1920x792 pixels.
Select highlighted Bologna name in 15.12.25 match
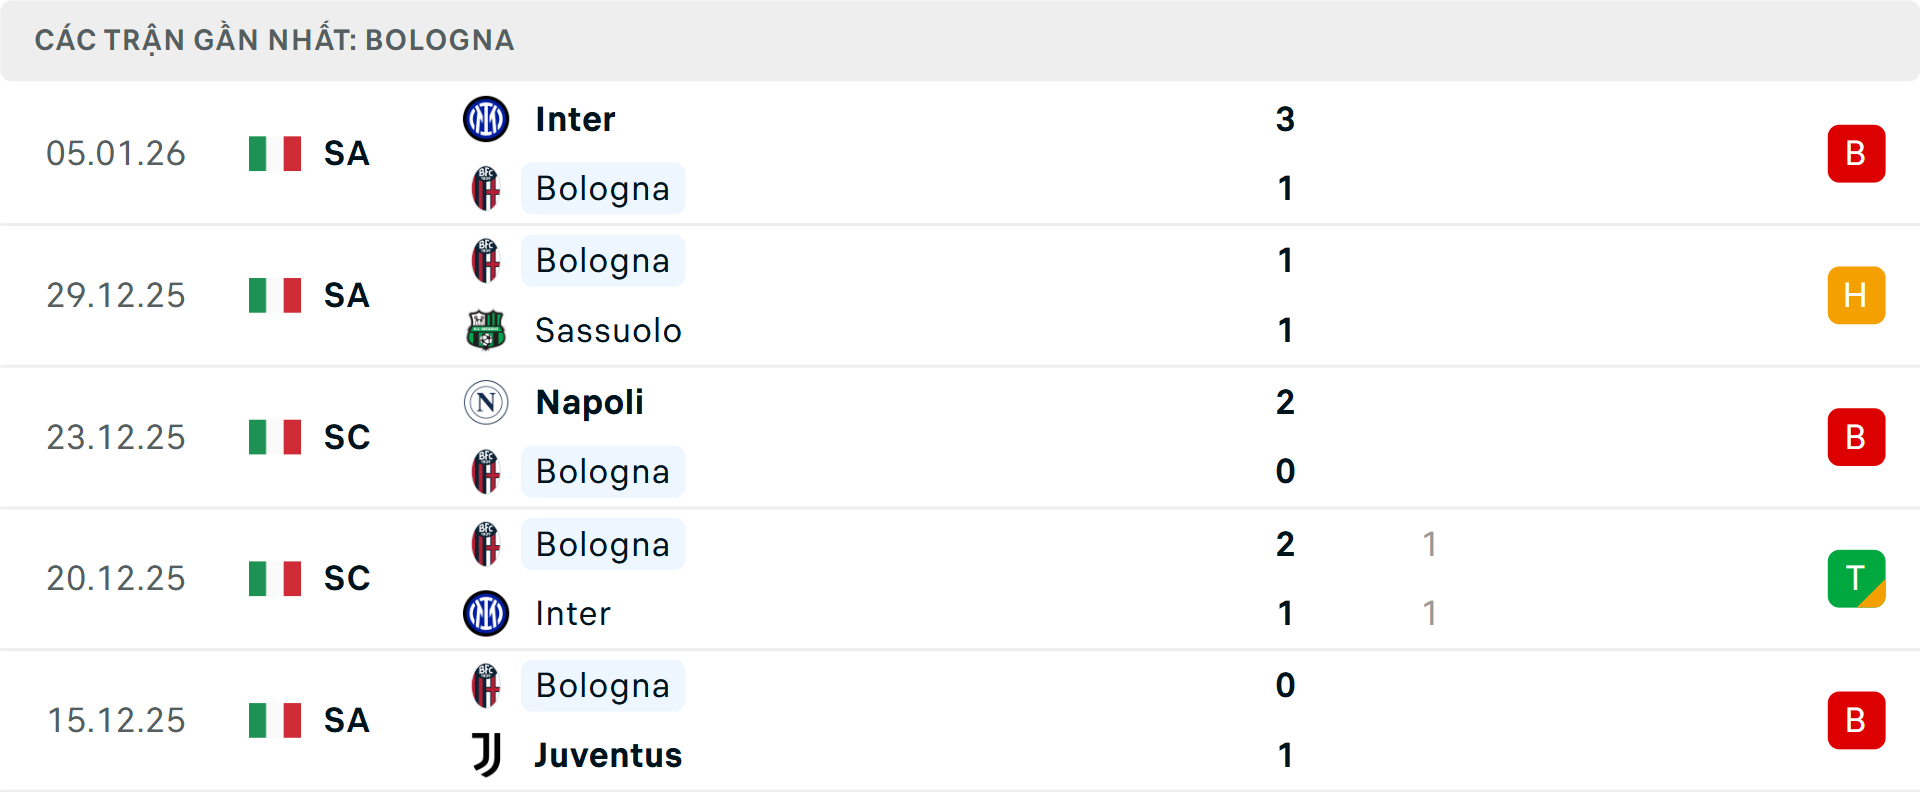[x=602, y=686]
